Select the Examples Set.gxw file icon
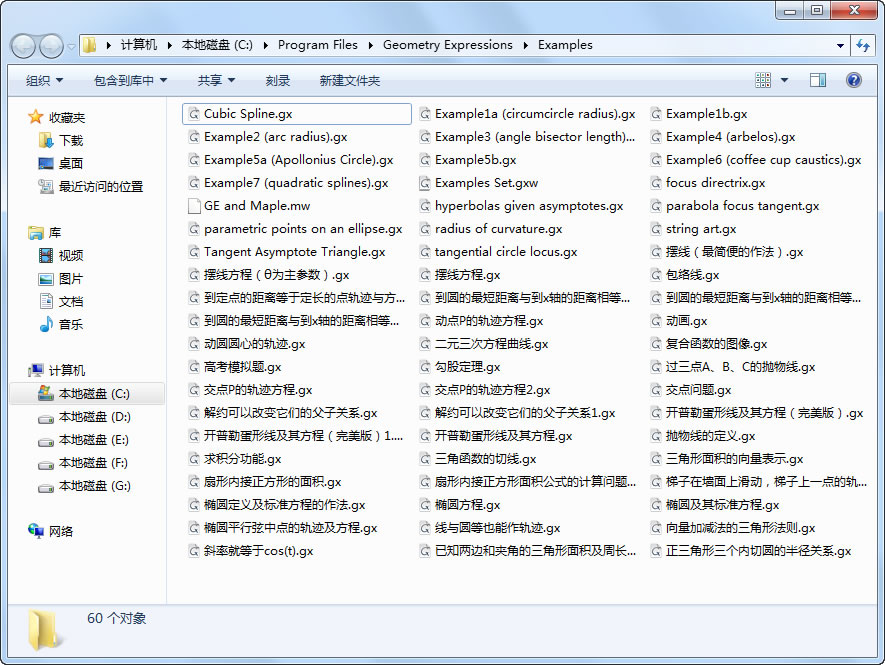Viewport: 885px width, 665px height. point(425,183)
